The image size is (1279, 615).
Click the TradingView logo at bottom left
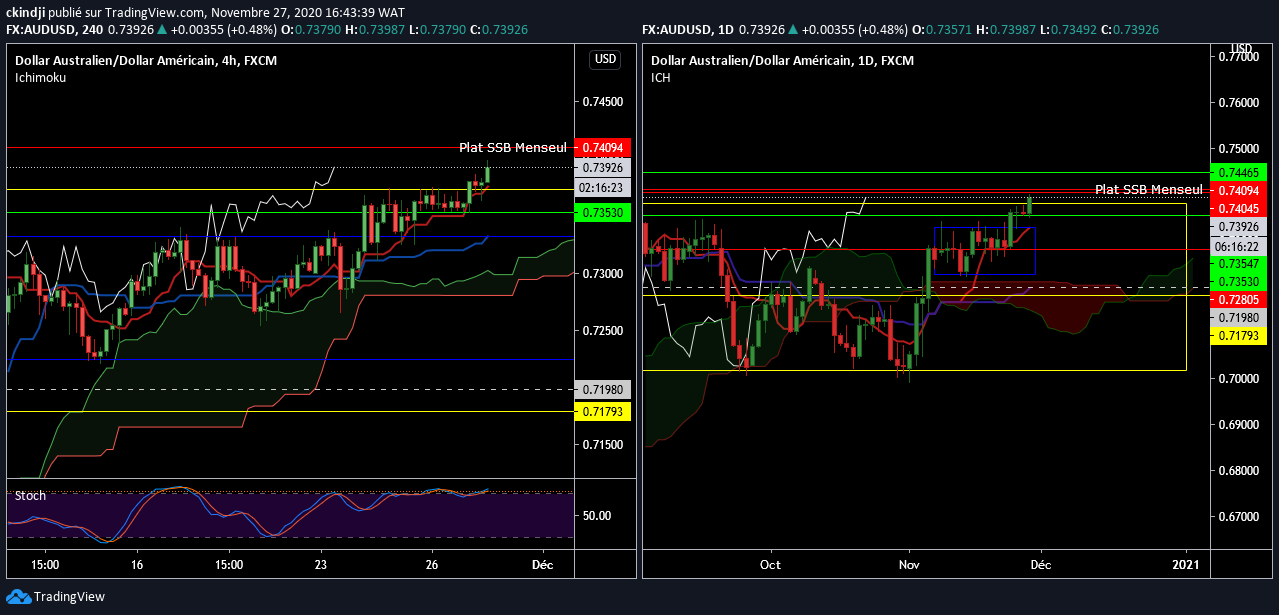pos(56,597)
